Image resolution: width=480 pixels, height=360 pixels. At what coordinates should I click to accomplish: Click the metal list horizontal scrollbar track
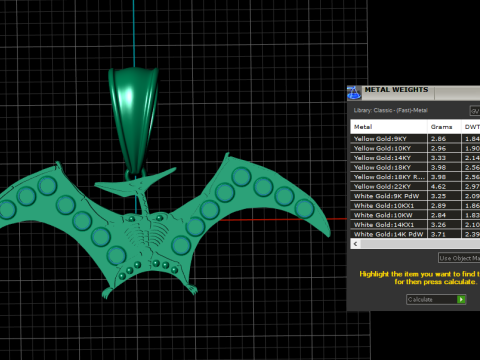coord(420,244)
